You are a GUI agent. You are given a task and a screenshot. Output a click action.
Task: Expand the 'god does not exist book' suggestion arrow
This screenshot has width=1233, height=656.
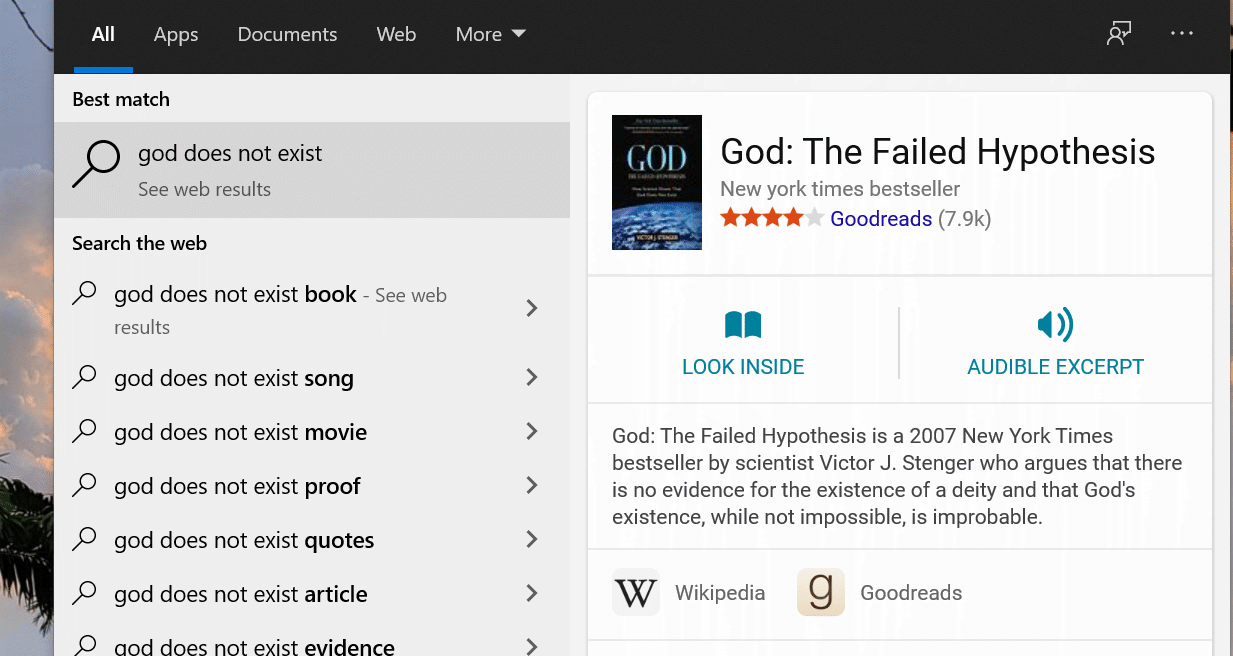point(532,308)
